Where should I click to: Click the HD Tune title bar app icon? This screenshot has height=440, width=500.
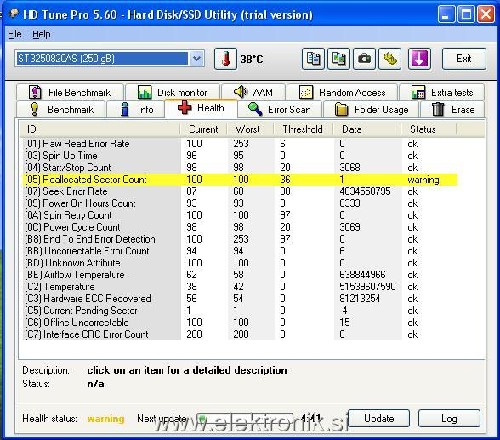click(14, 14)
